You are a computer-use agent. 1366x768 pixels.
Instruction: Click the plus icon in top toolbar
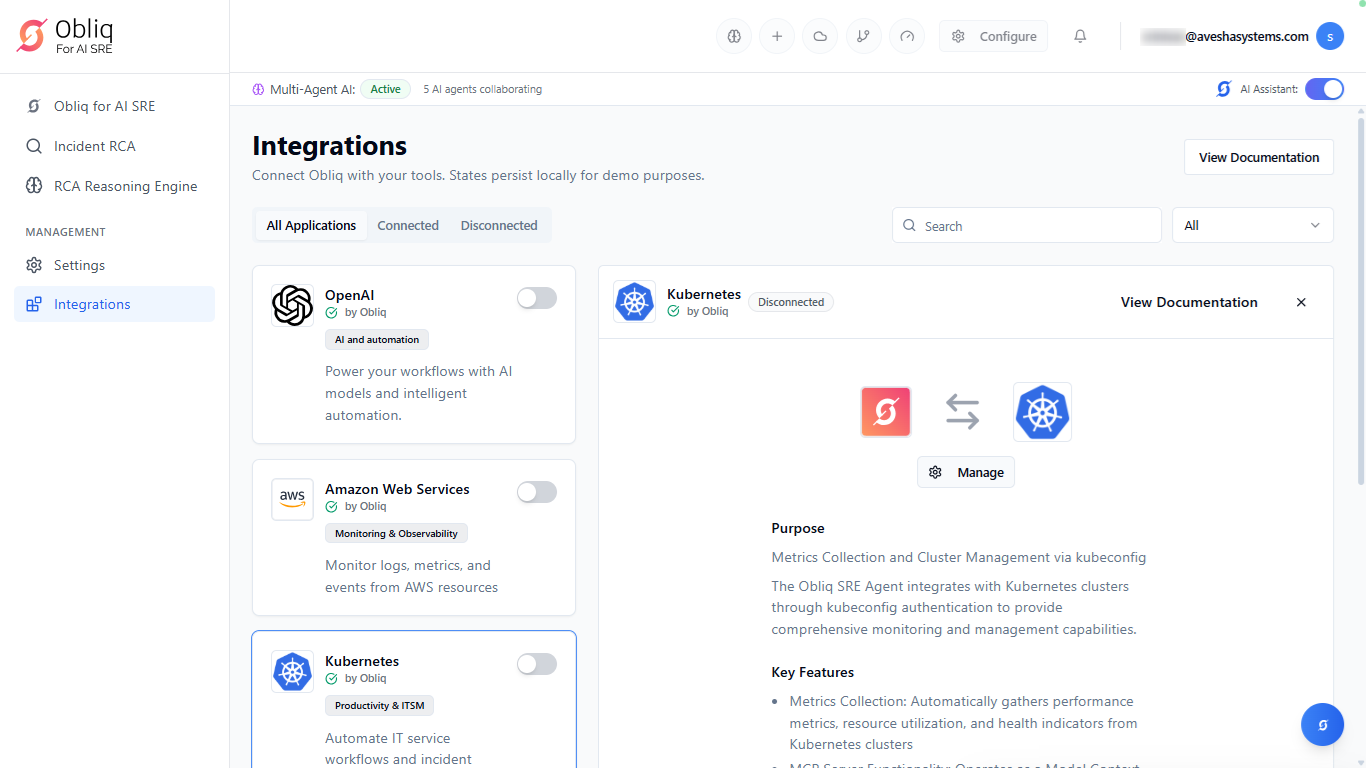[777, 37]
